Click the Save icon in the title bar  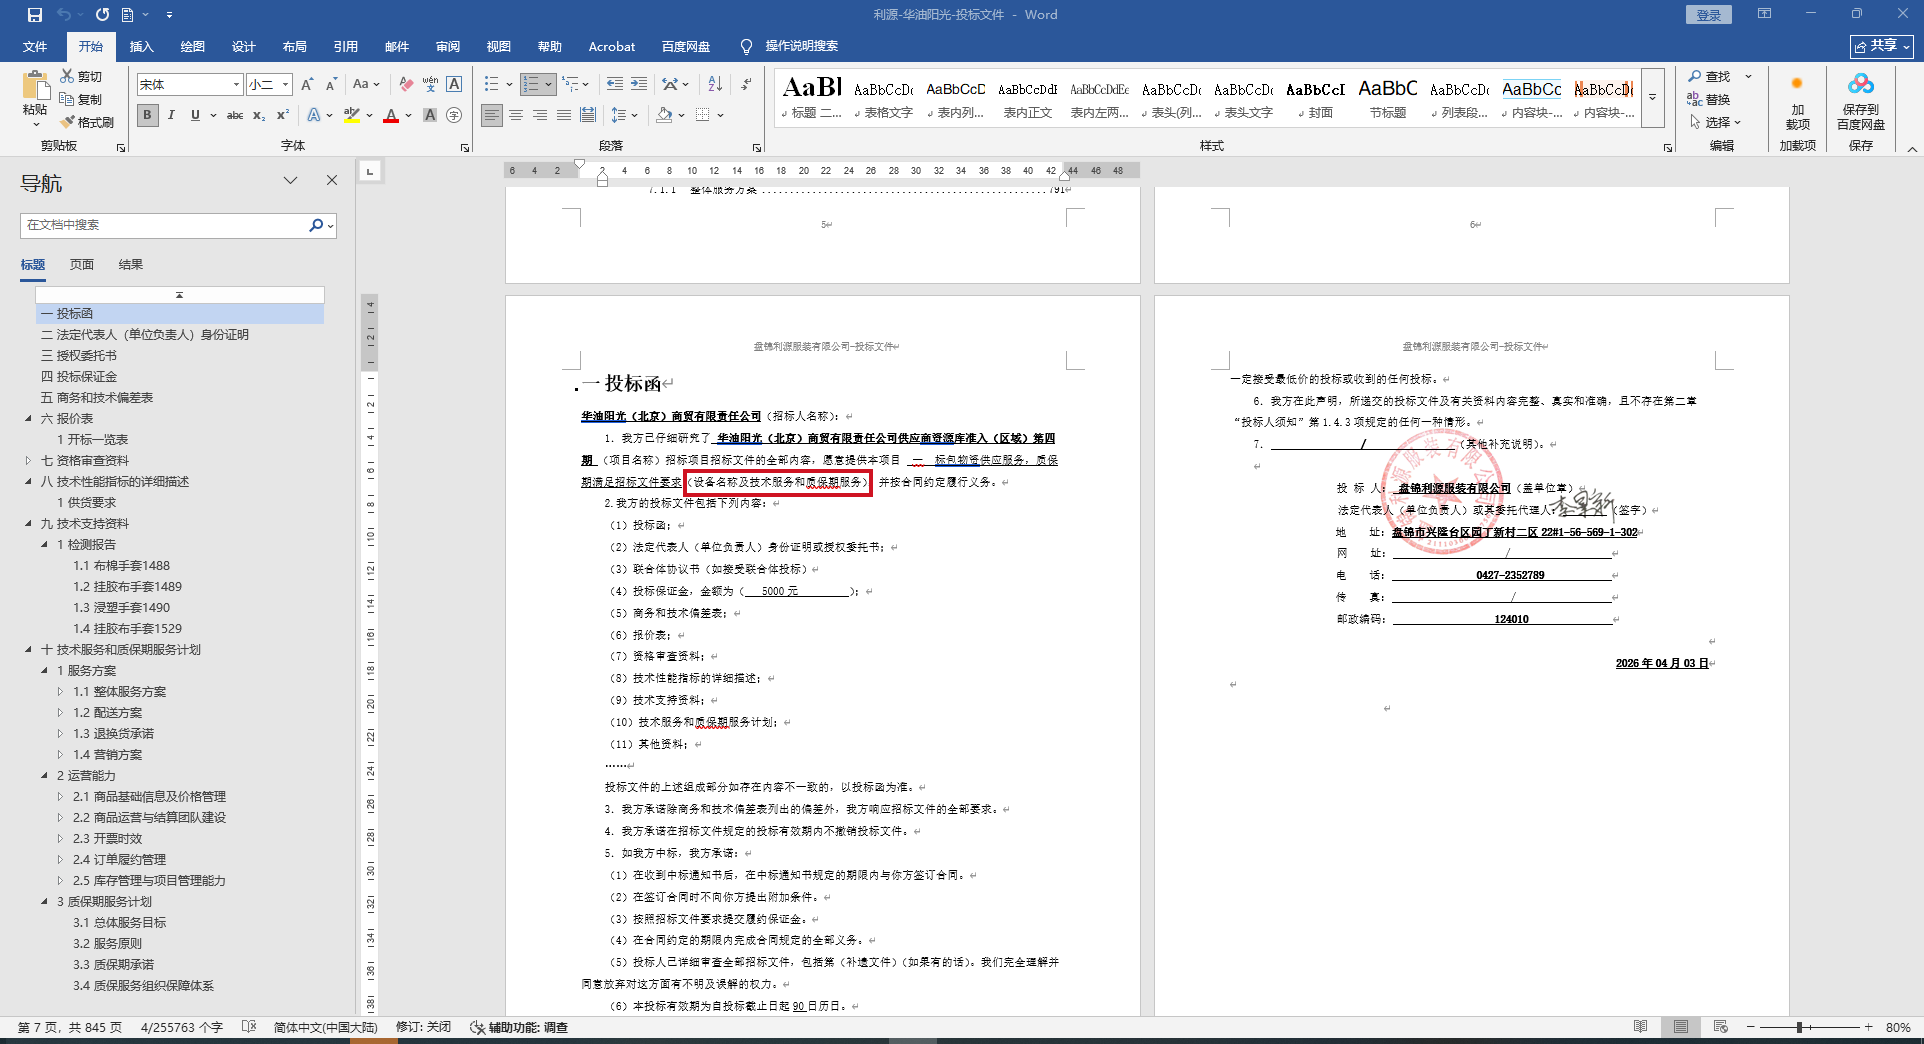pos(35,15)
